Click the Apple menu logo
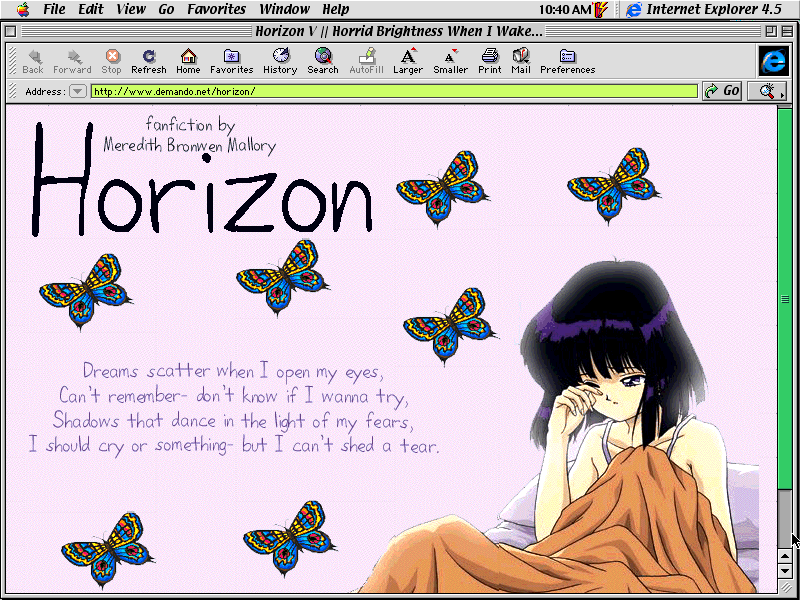800x600 pixels. coord(23,9)
